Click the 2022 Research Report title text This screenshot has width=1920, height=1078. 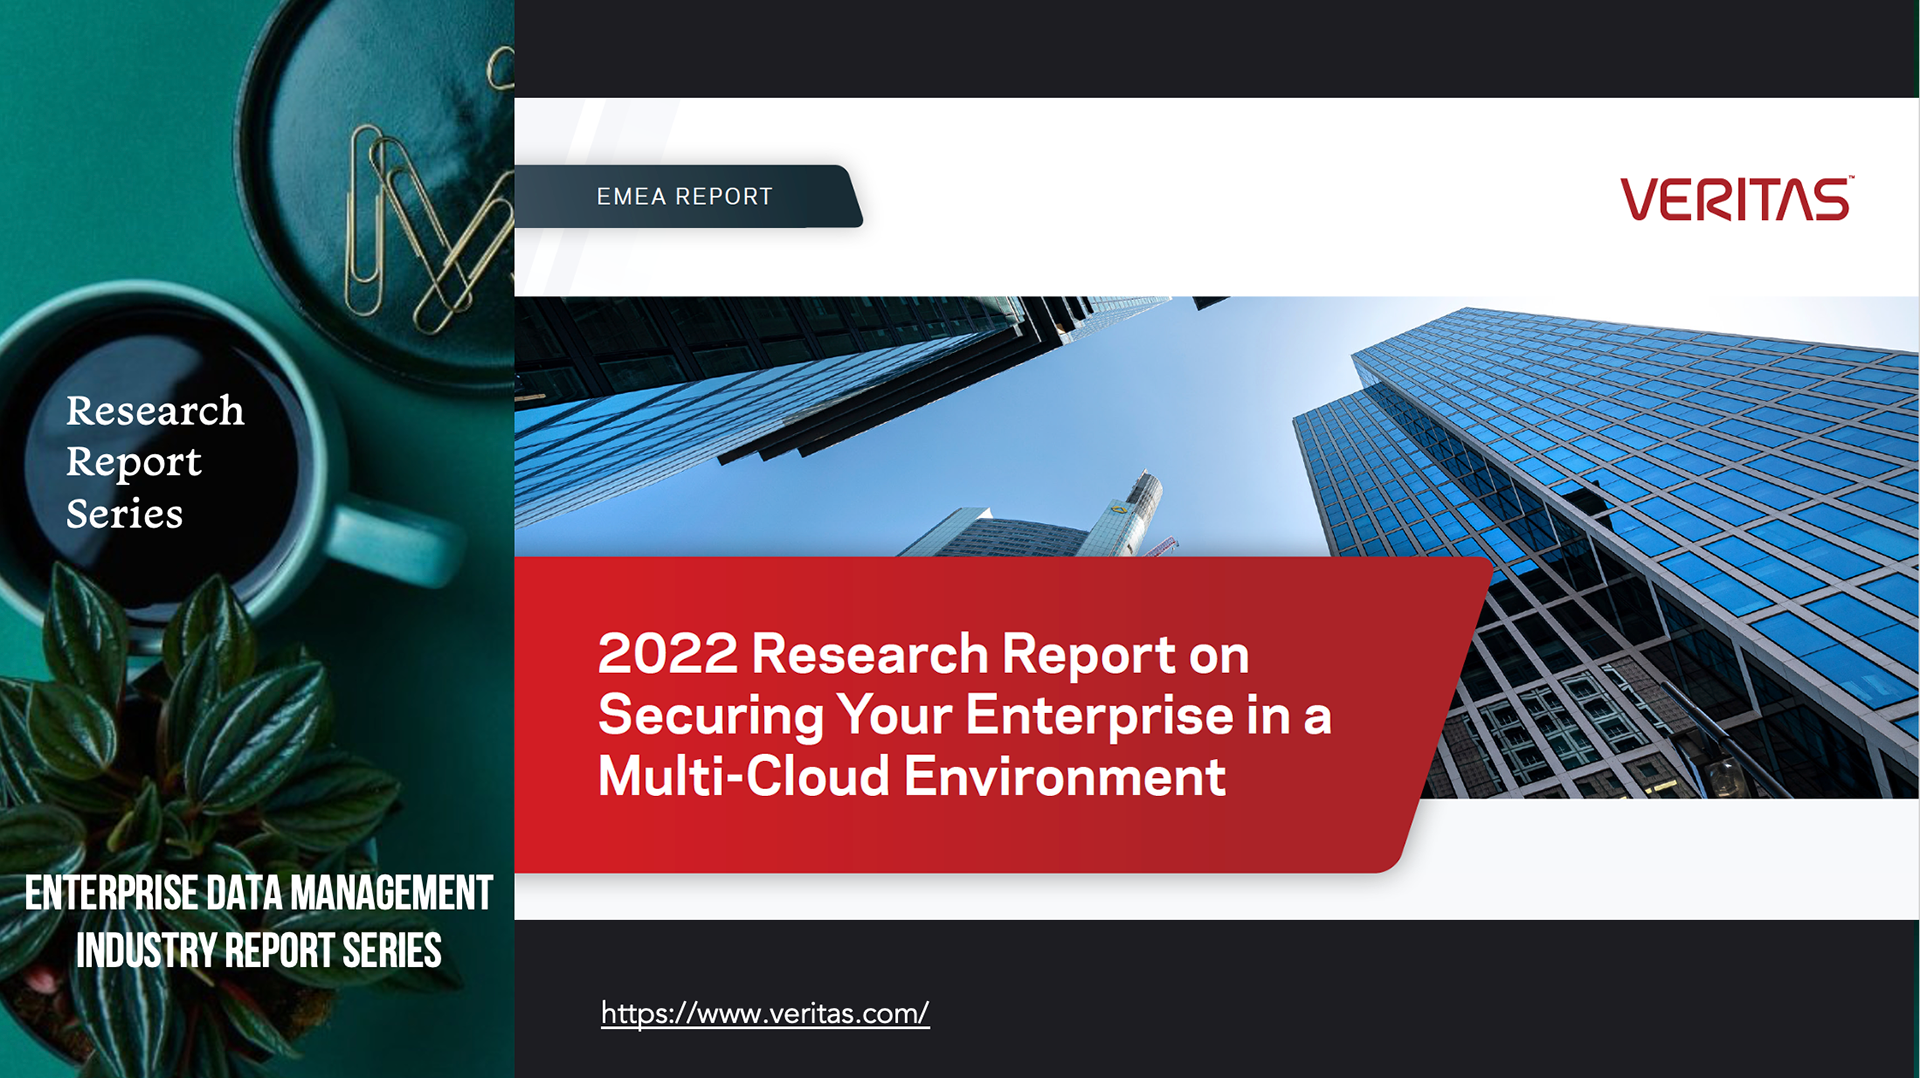tap(964, 715)
